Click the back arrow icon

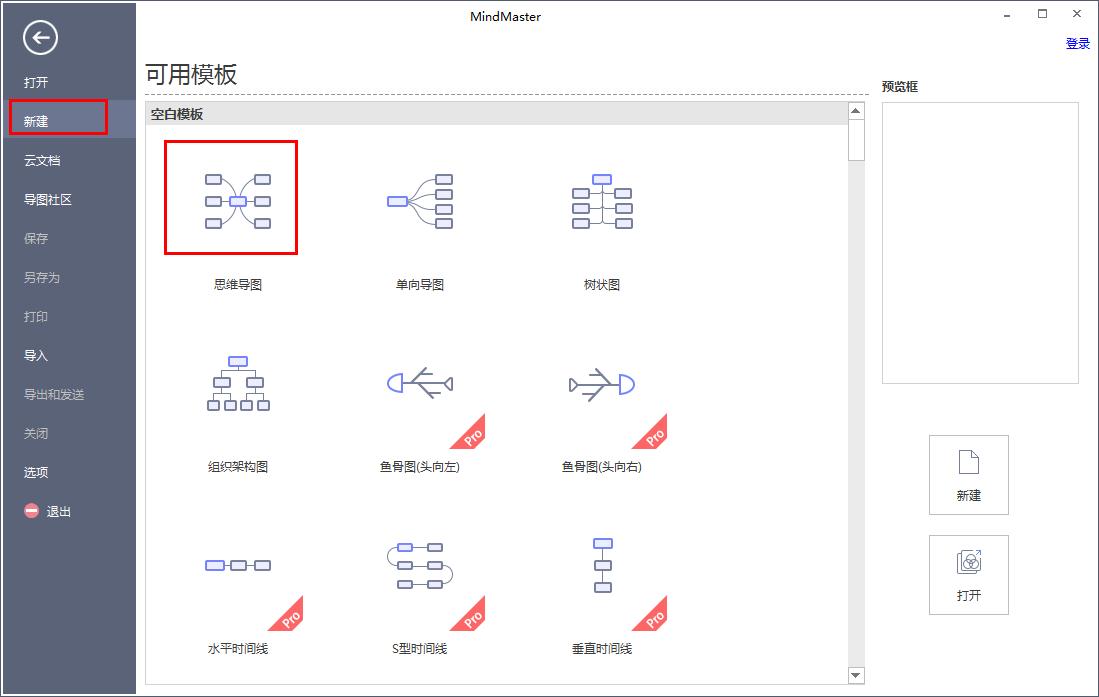(x=41, y=39)
